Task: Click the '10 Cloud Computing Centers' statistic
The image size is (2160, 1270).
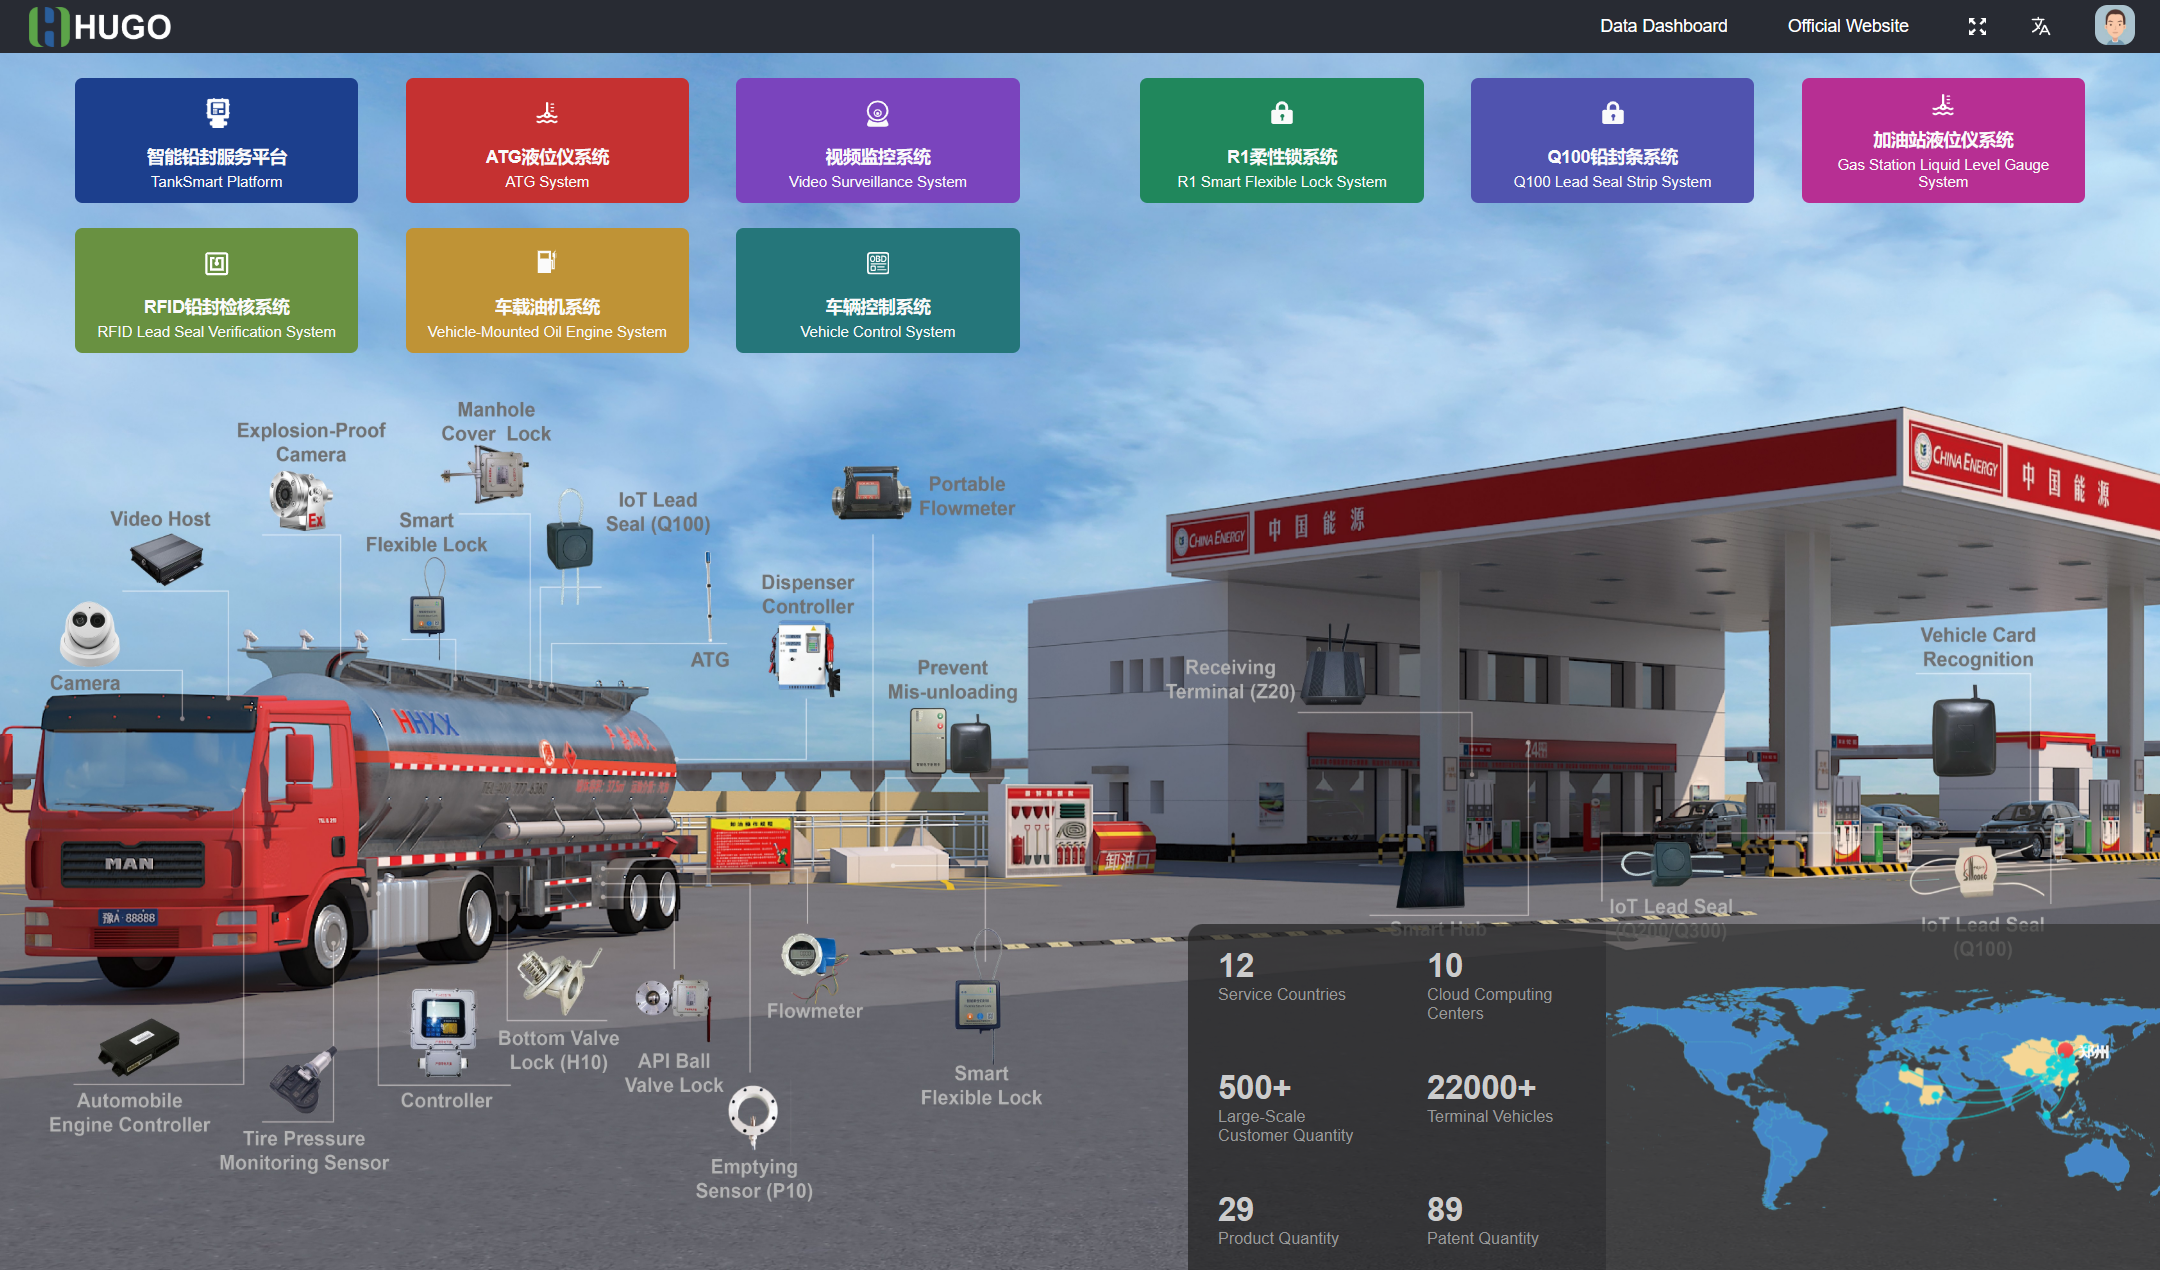Action: pyautogui.click(x=1489, y=985)
